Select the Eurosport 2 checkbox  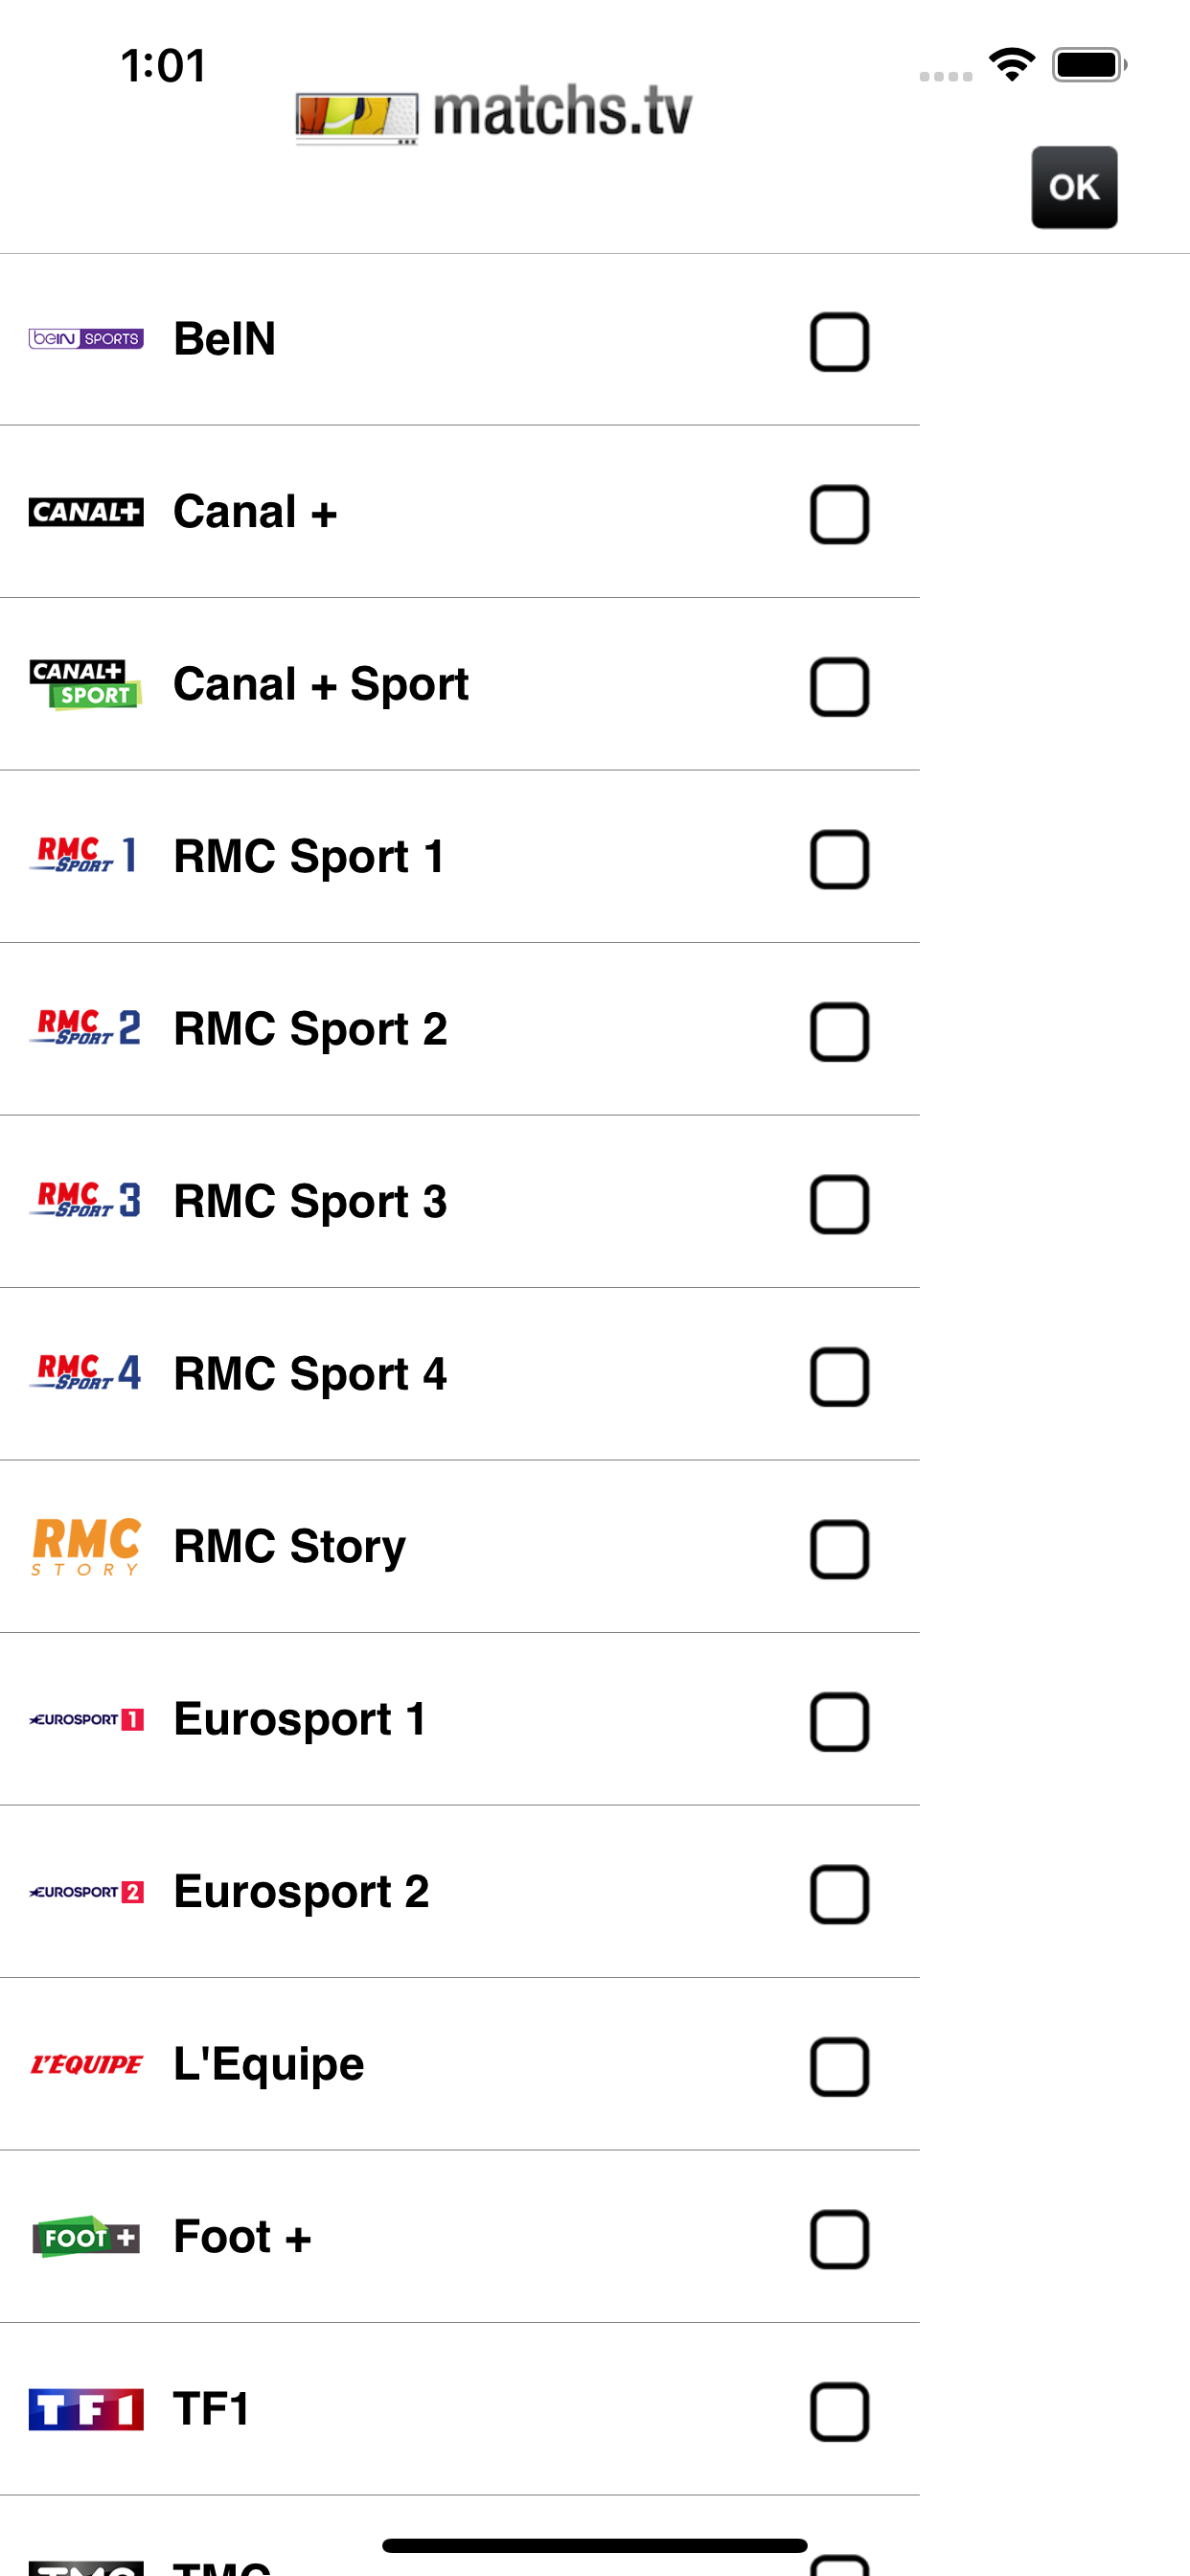click(839, 1894)
